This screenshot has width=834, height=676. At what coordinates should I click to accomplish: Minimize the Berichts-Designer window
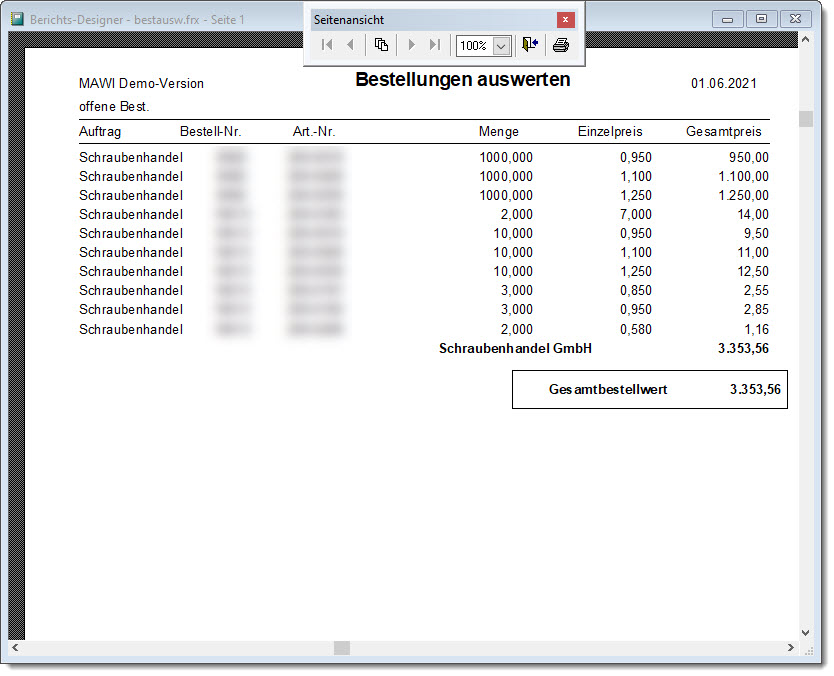point(728,19)
